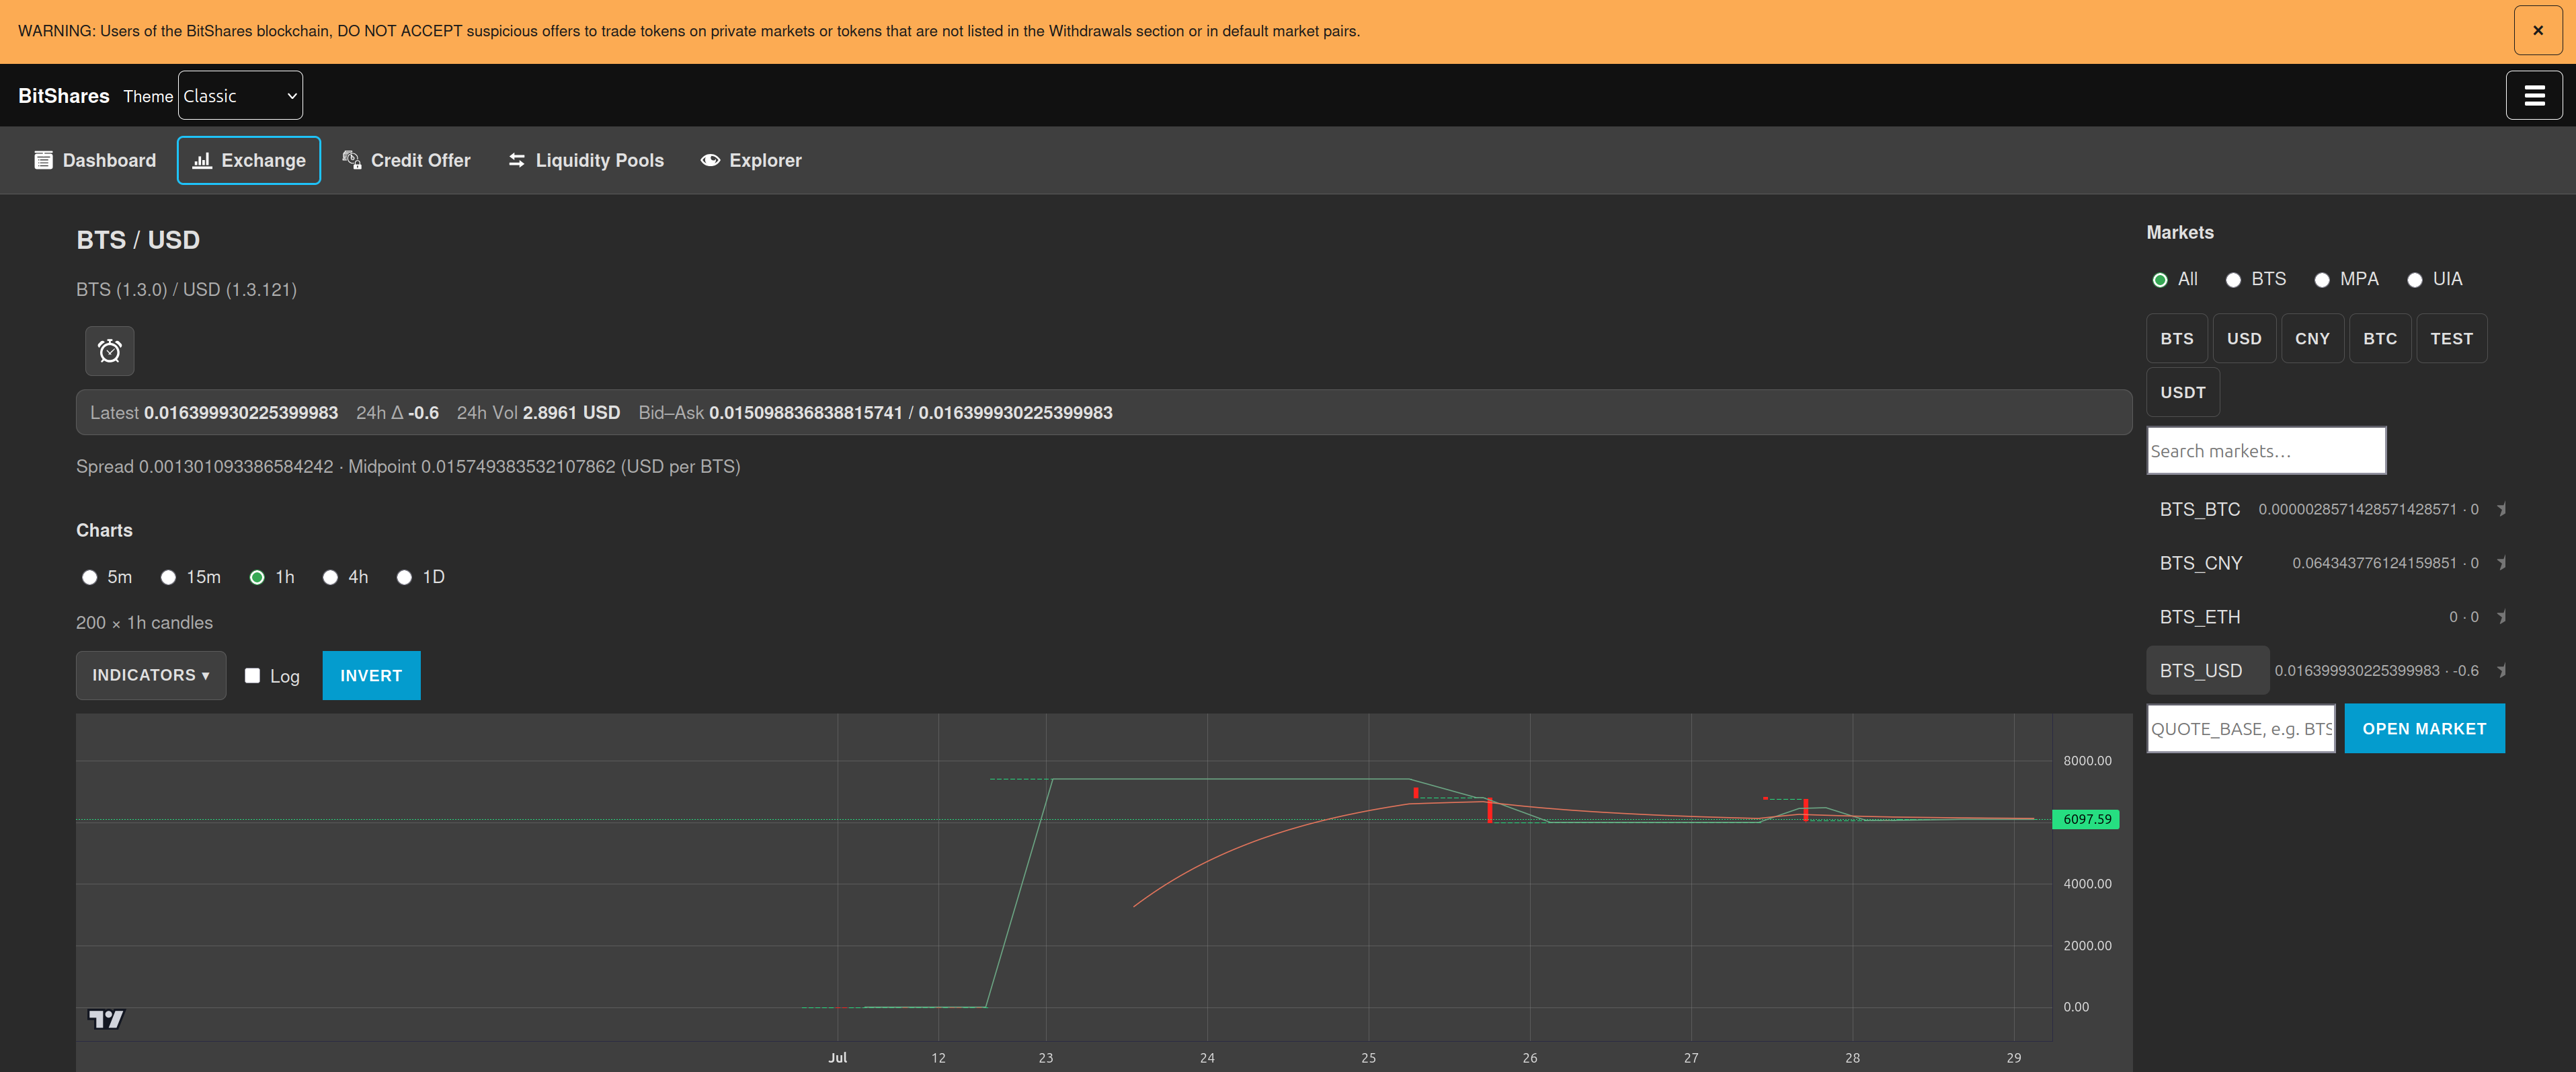
Task: Choose the BTS markets filter radio
Action: pyautogui.click(x=2233, y=280)
